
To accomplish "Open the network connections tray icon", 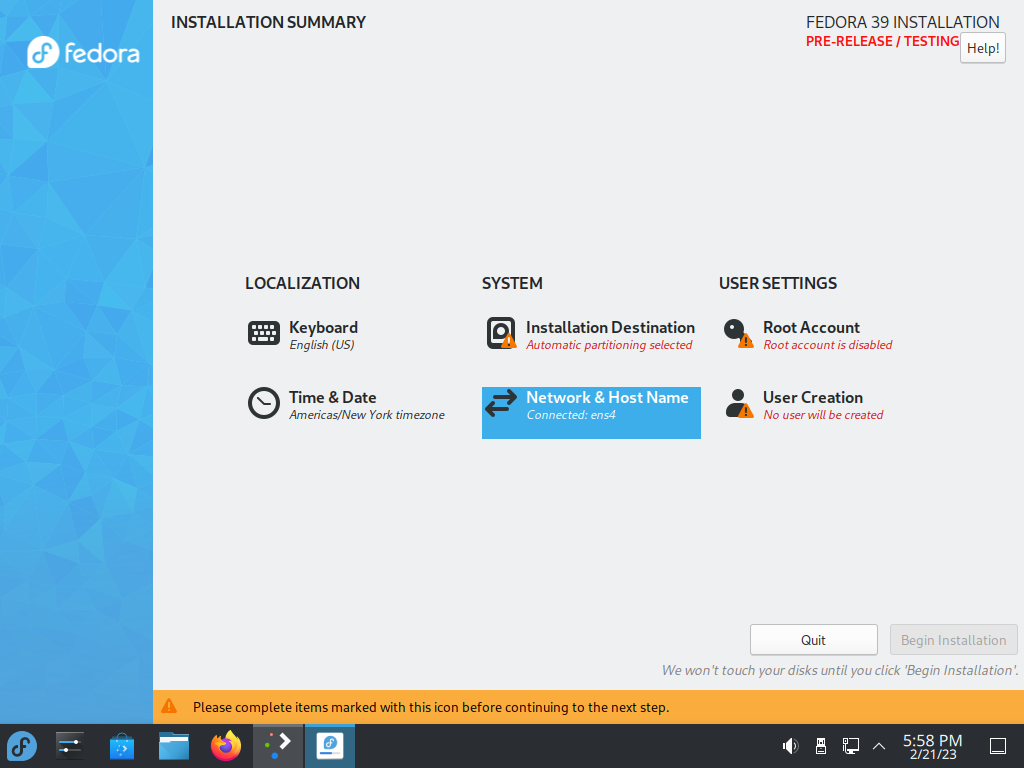I will tap(850, 746).
